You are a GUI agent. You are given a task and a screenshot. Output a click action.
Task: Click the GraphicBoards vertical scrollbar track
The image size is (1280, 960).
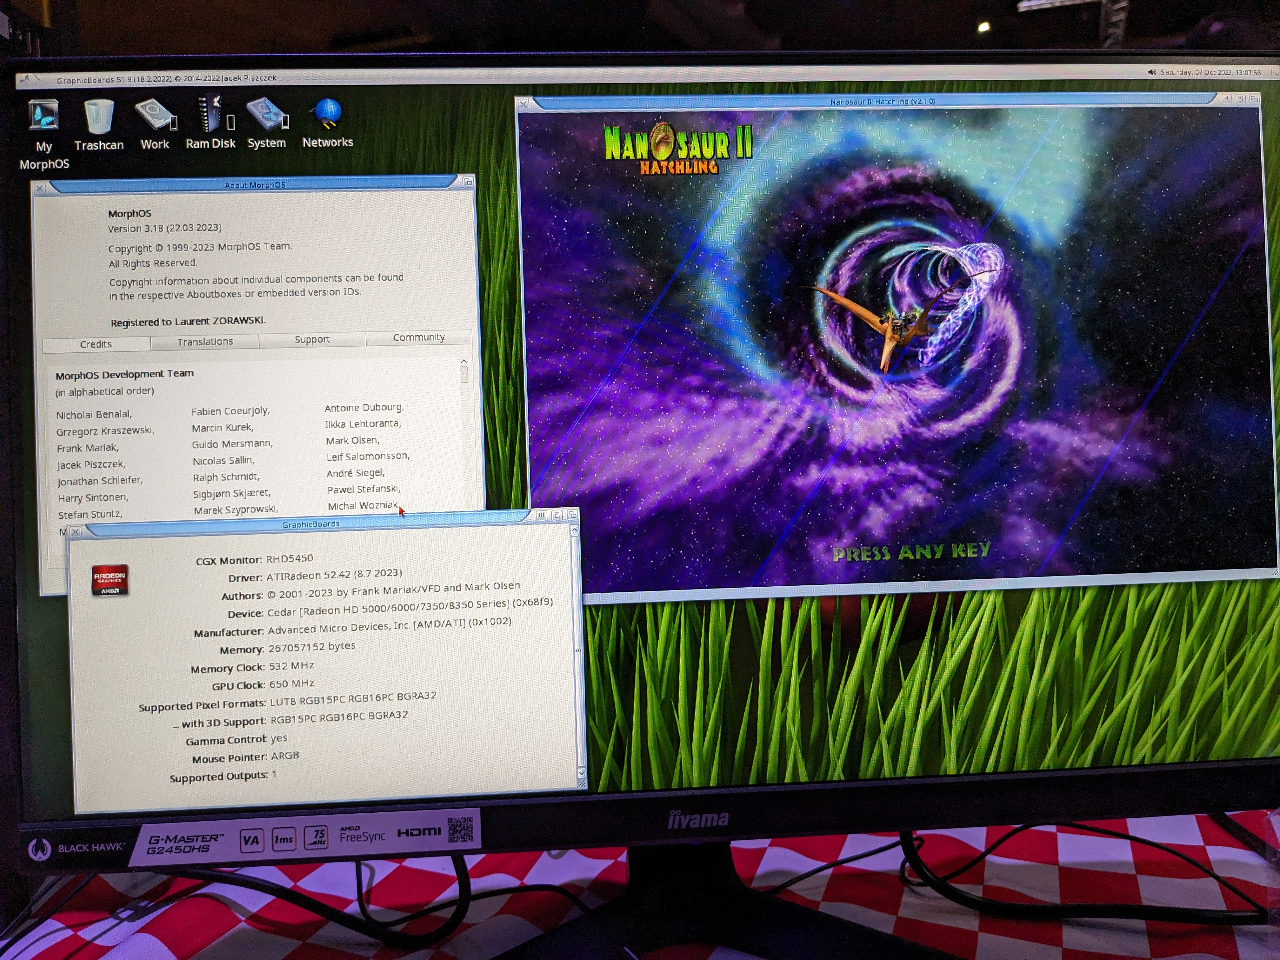click(x=578, y=652)
